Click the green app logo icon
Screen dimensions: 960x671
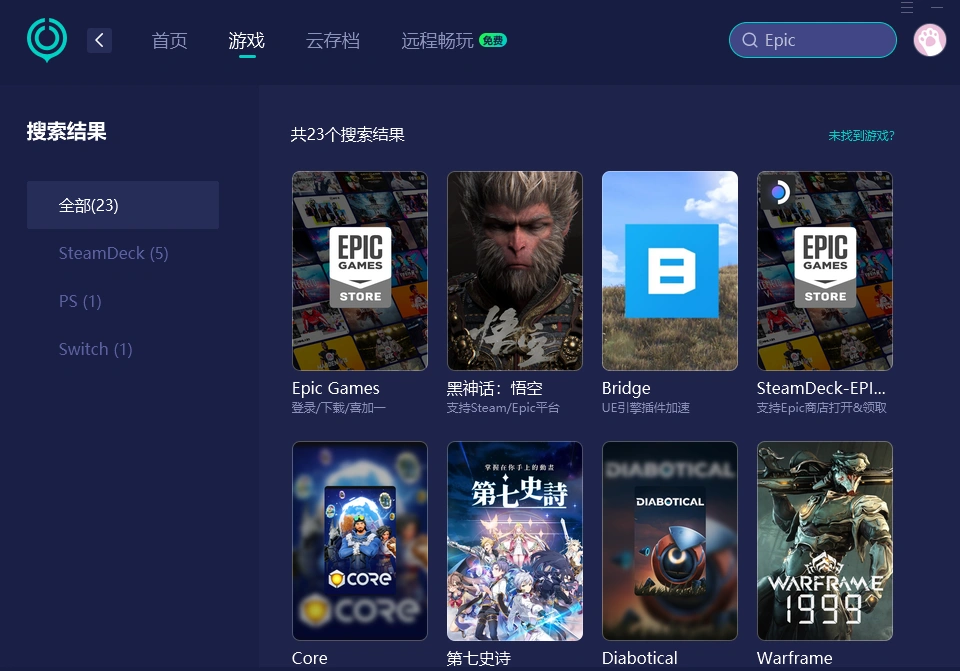pos(46,40)
